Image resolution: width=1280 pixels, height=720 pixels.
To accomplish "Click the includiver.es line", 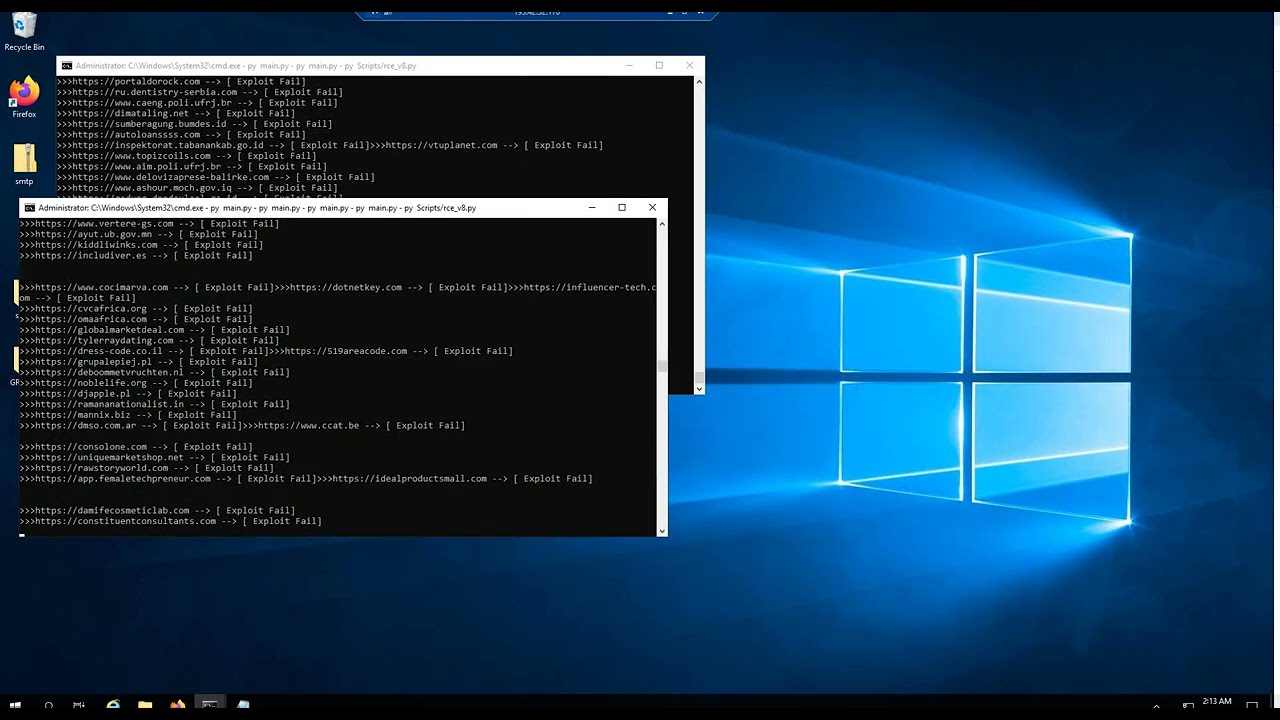I will point(136,255).
